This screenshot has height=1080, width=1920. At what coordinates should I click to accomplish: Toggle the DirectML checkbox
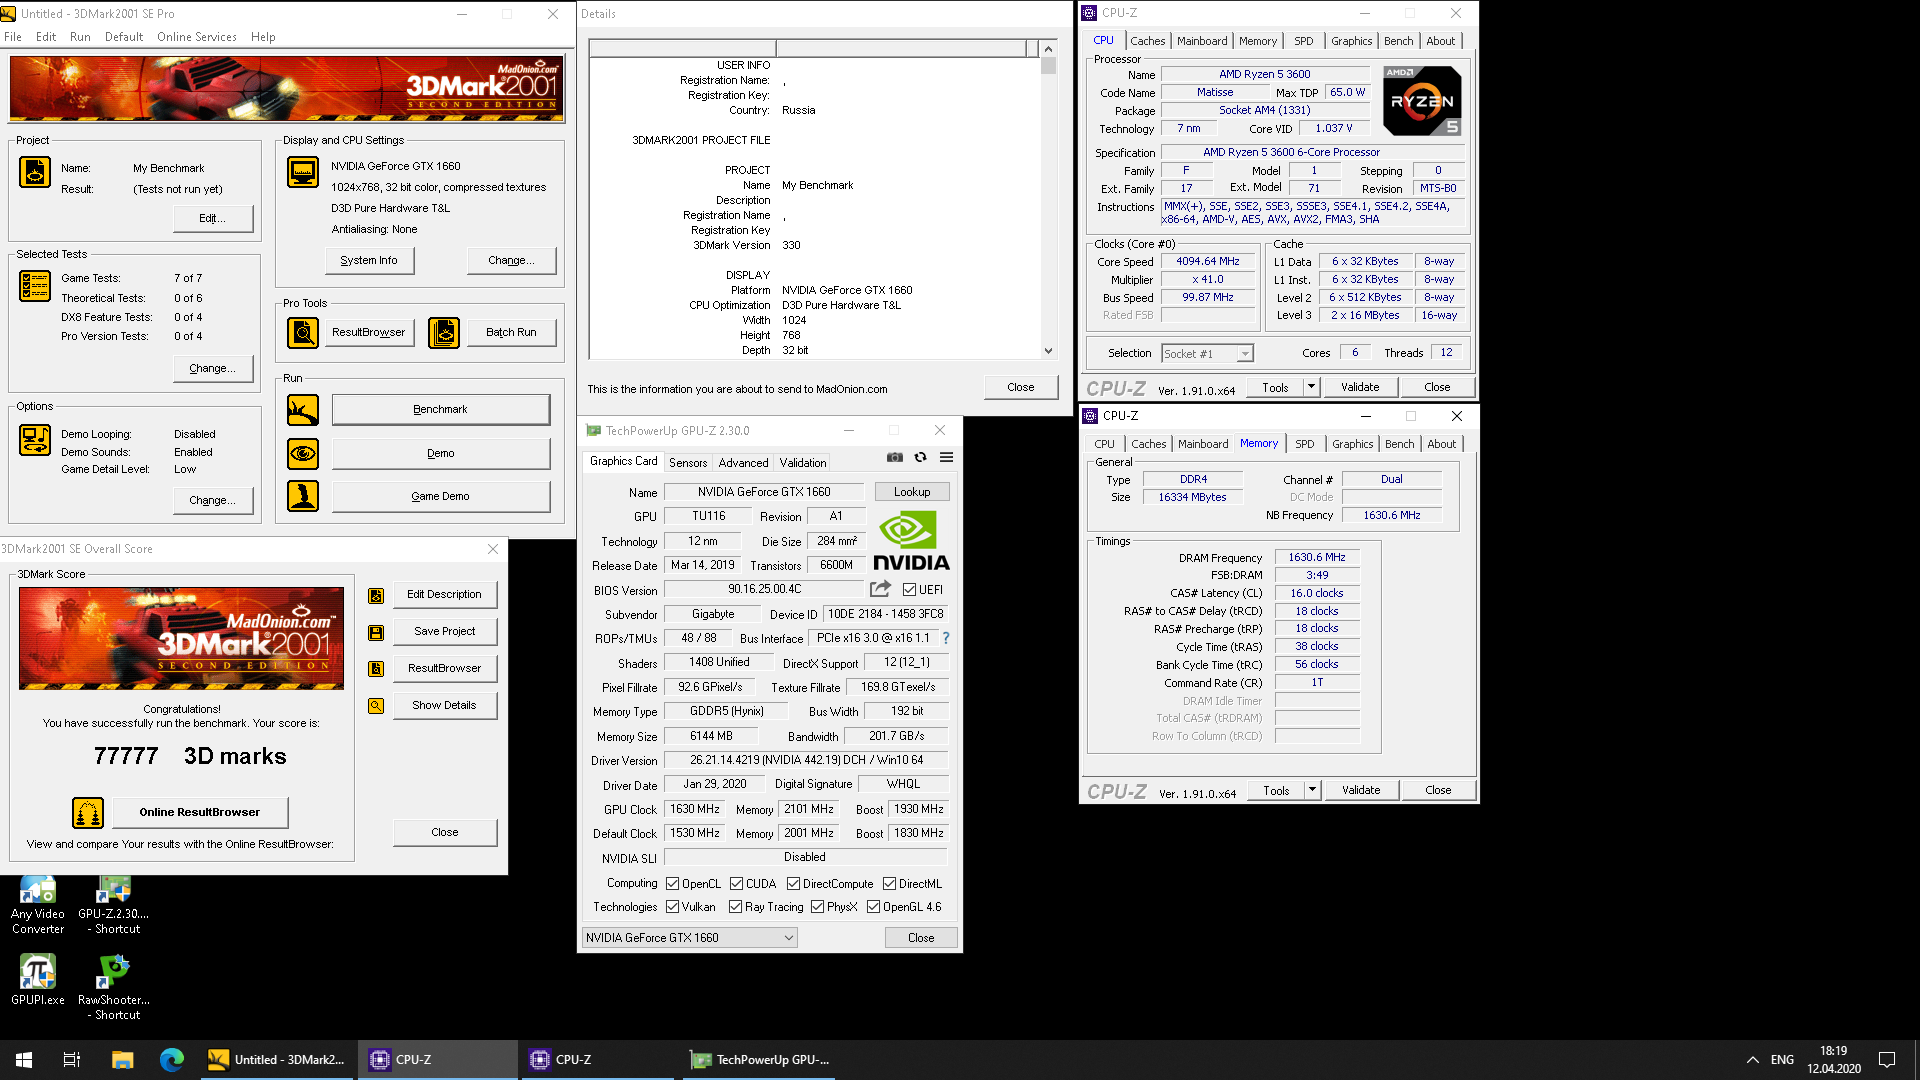click(x=889, y=884)
